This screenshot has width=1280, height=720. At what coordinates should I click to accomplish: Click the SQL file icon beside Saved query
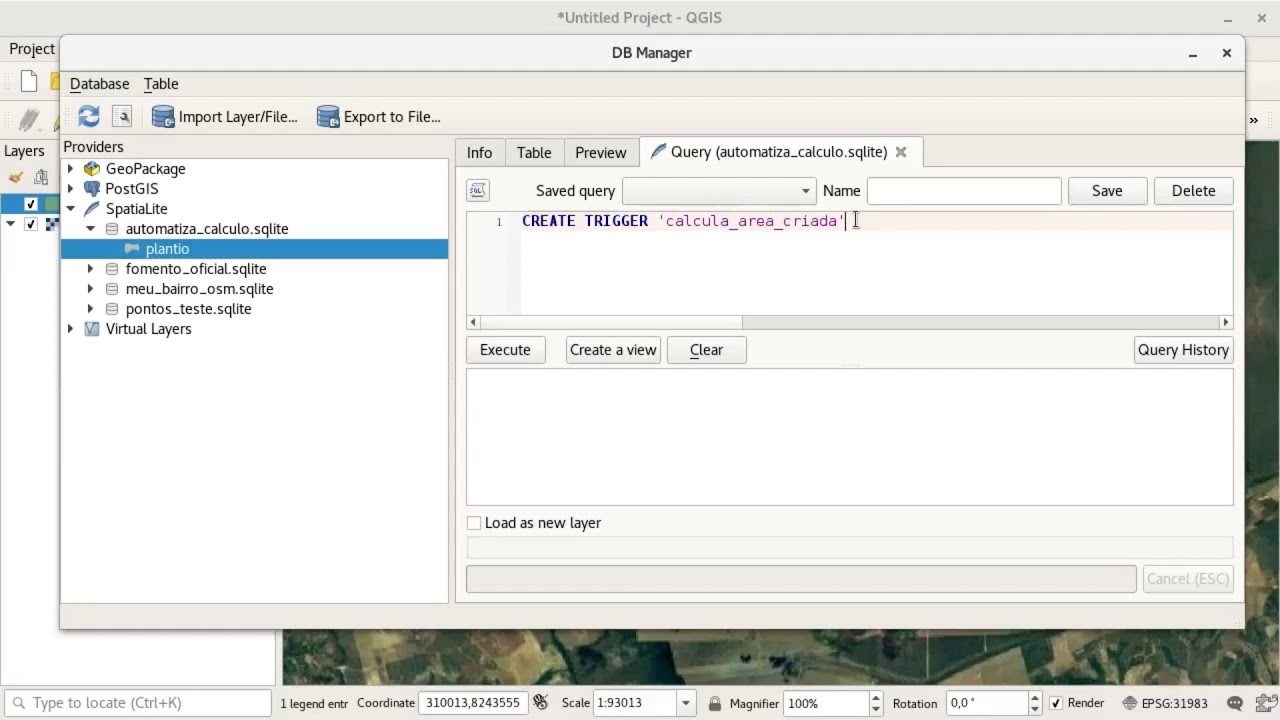click(477, 190)
